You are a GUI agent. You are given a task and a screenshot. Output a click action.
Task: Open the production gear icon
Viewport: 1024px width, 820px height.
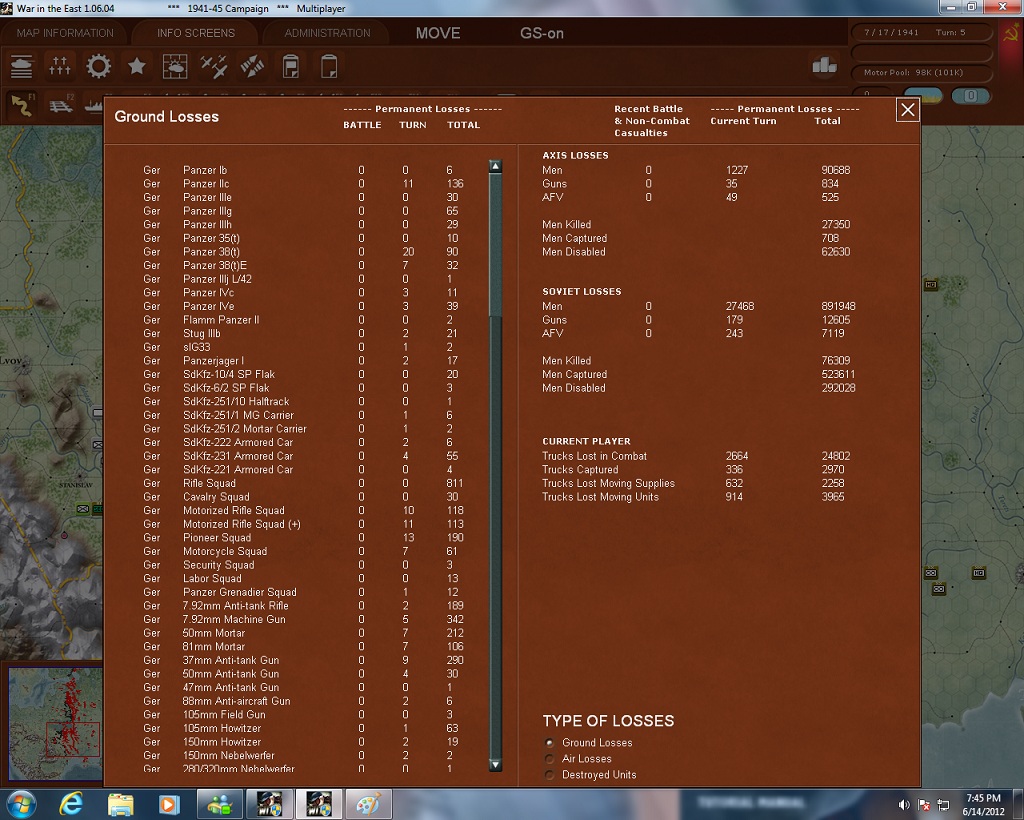pyautogui.click(x=99, y=66)
